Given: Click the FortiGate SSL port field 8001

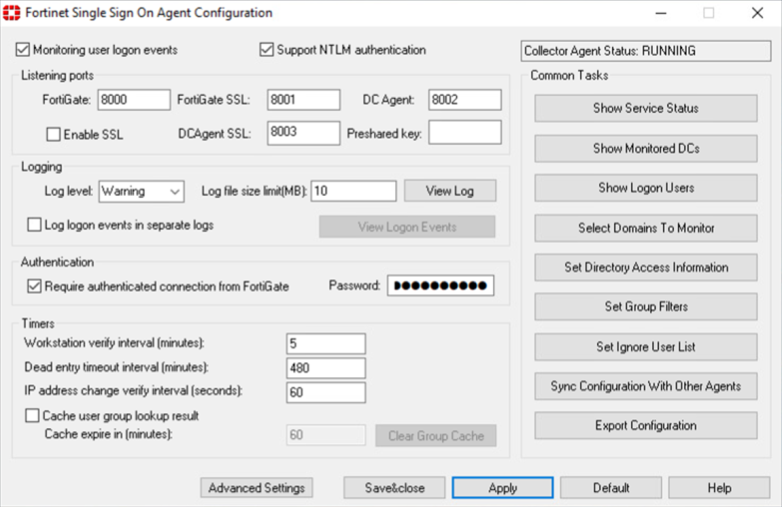Looking at the screenshot, I should pyautogui.click(x=304, y=100).
